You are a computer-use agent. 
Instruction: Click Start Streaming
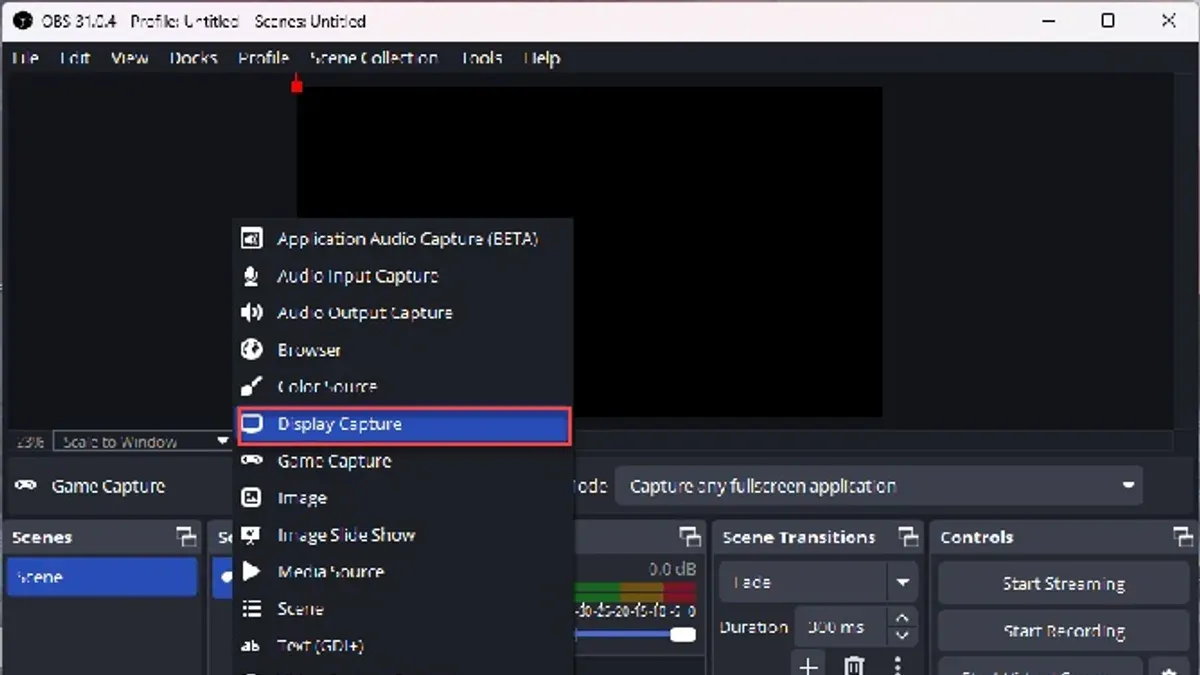pyautogui.click(x=1063, y=584)
